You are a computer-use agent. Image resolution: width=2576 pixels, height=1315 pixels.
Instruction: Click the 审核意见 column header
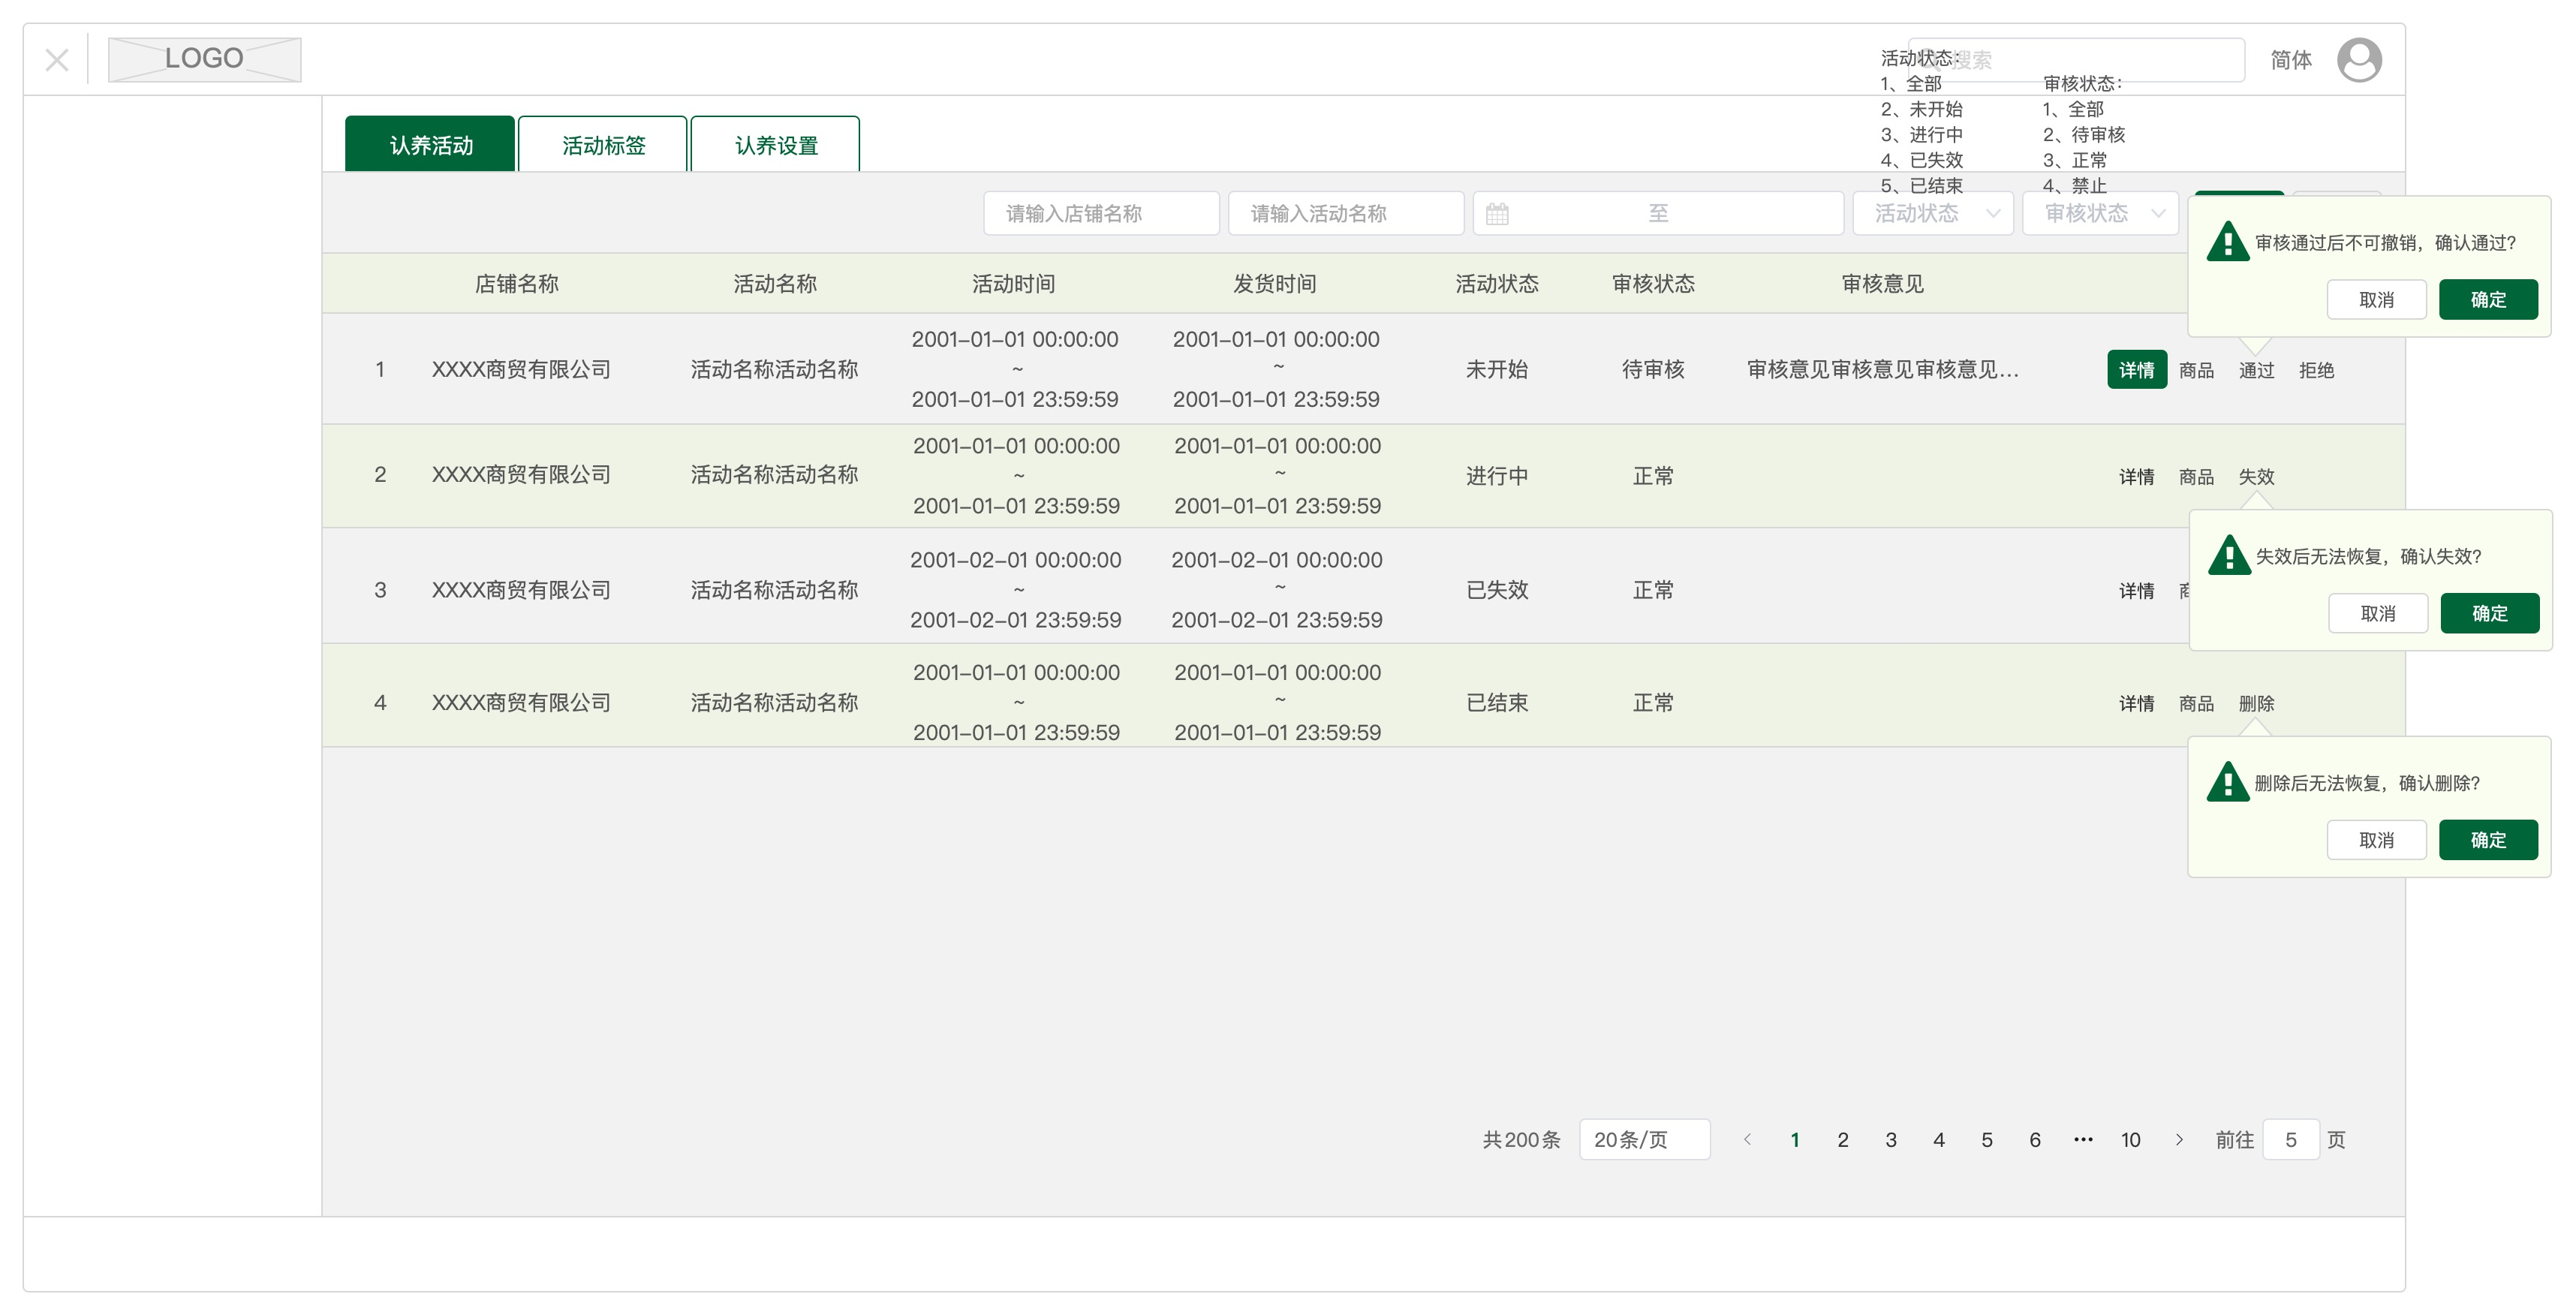tap(1883, 284)
